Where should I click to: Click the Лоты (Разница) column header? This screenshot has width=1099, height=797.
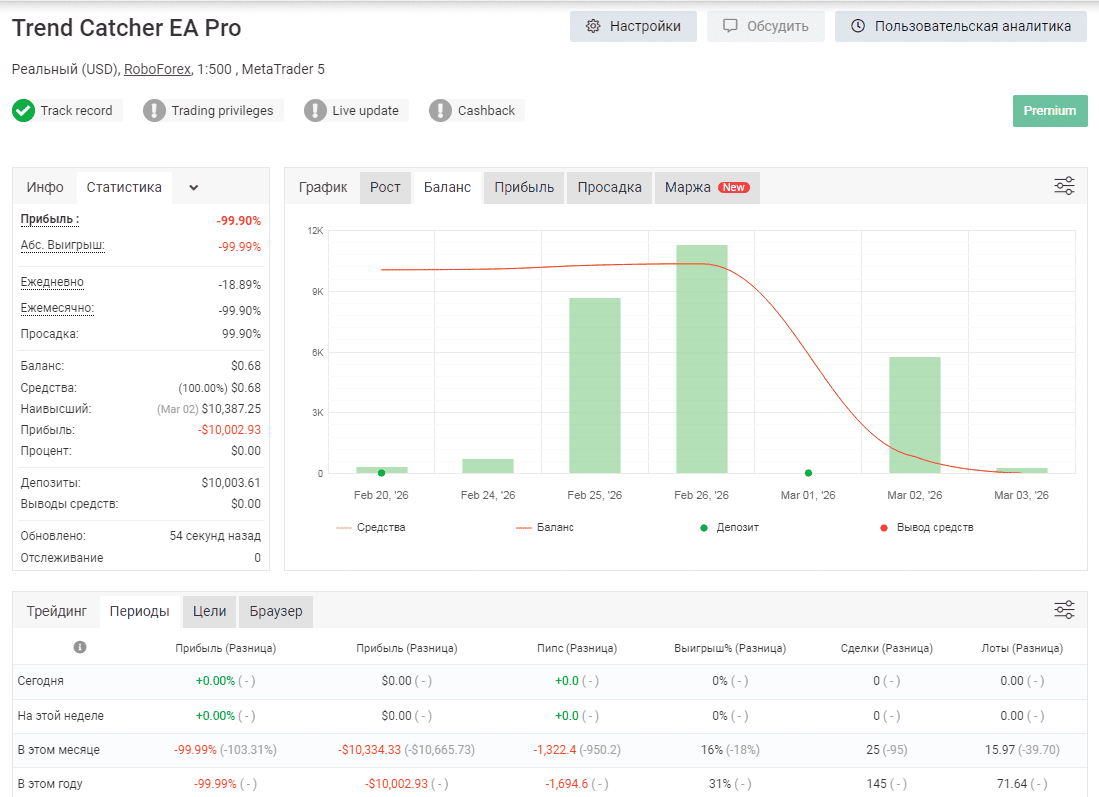tap(1022, 648)
